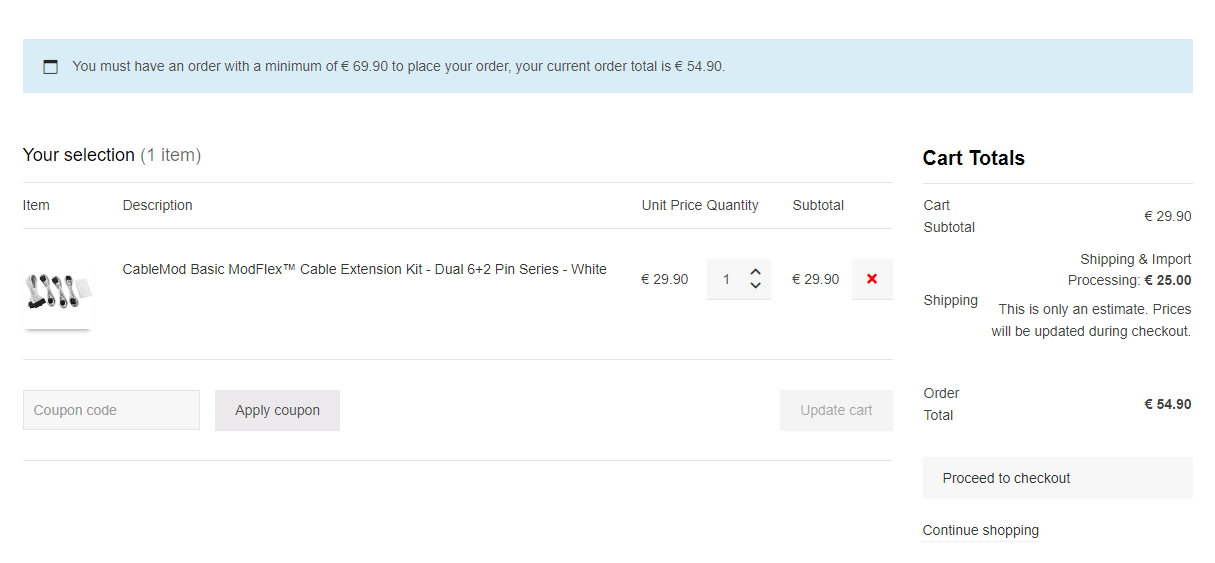Click the window icon in the notice banner
This screenshot has height=563, width=1215.
tap(50, 67)
